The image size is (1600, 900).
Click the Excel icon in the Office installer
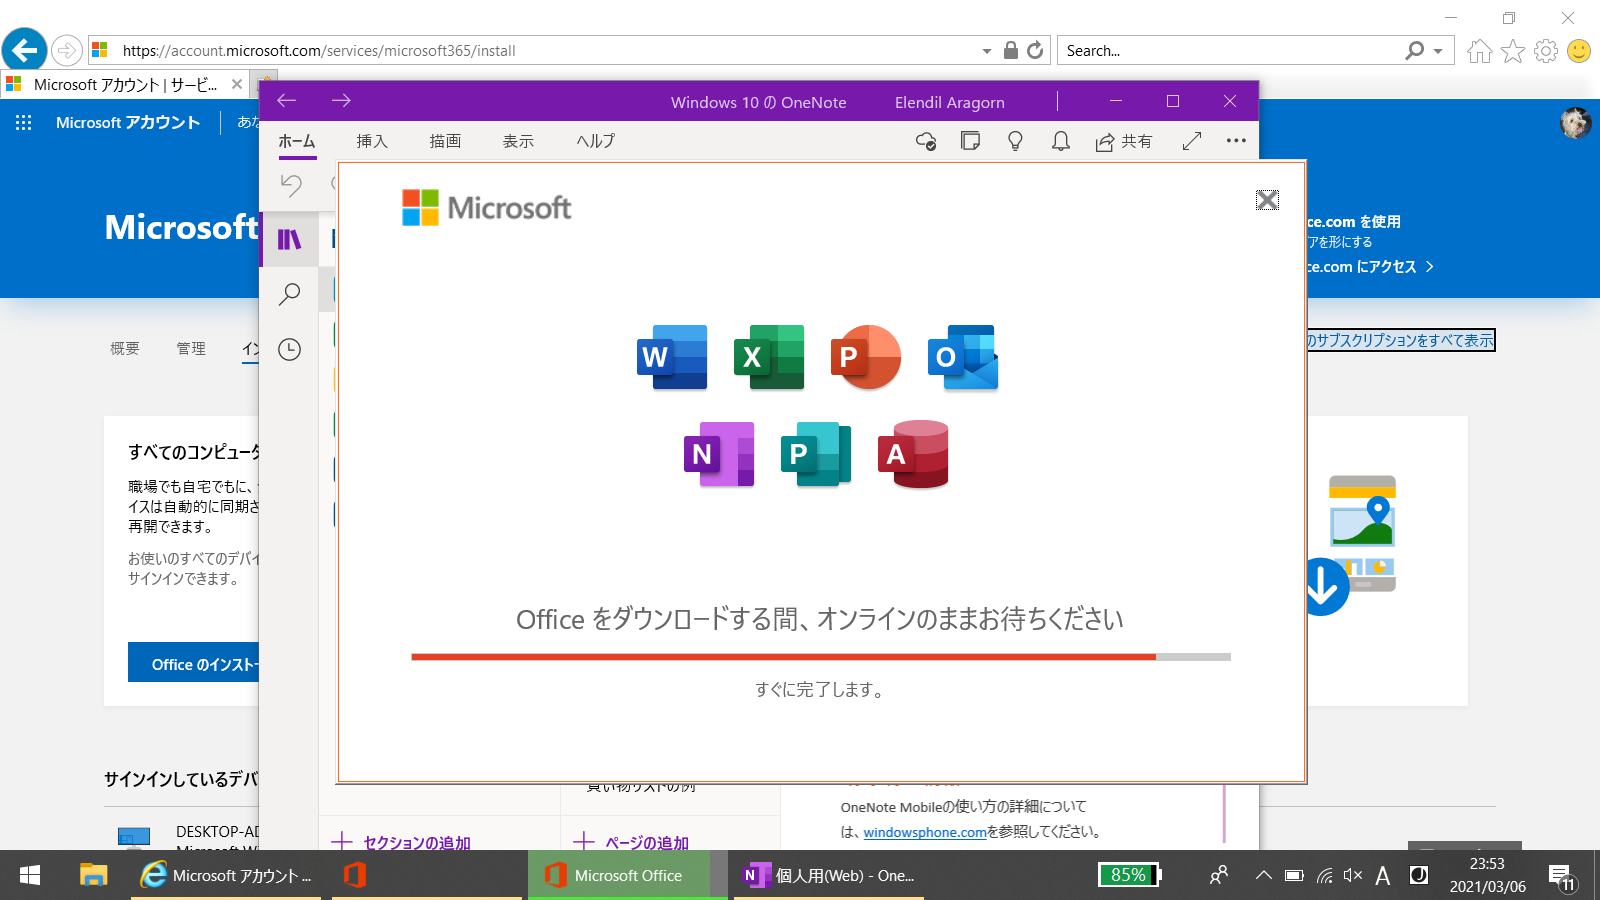[769, 357]
